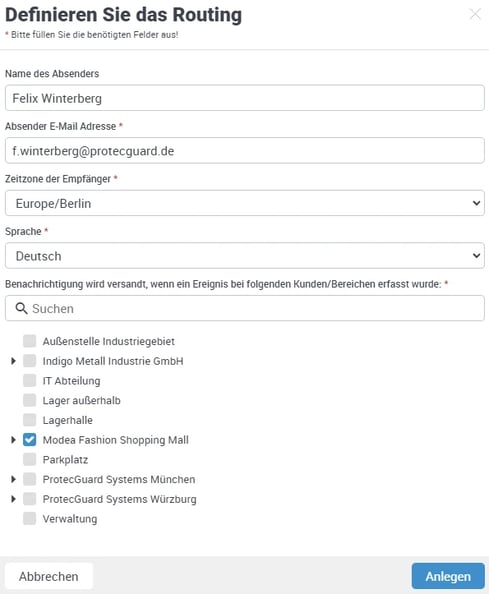Viewport: 489px width, 594px height.
Task: Close the routing dialog with X
Action: 475,14
